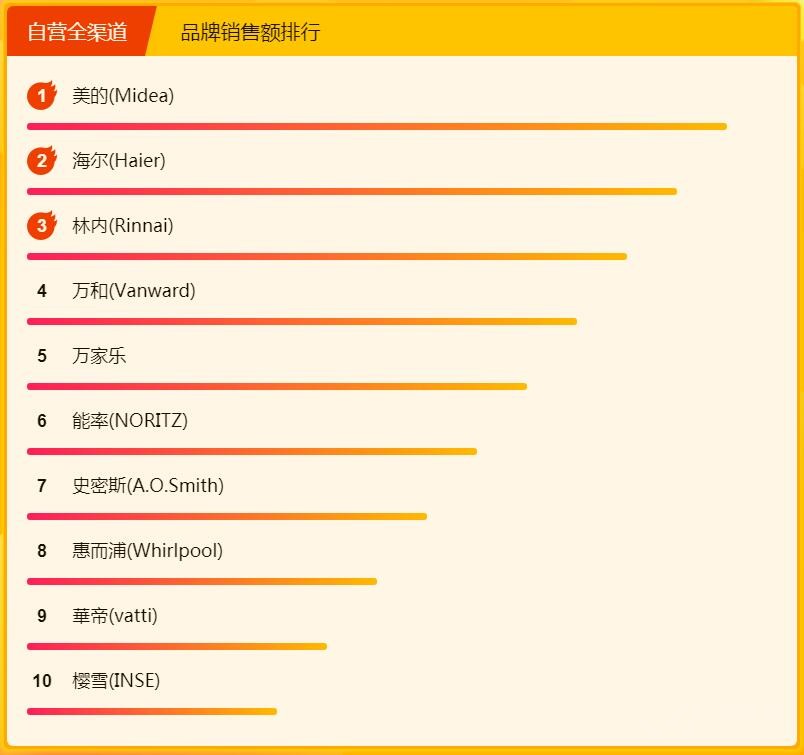Select the 自营全渠道 tab

pyautogui.click(x=78, y=32)
